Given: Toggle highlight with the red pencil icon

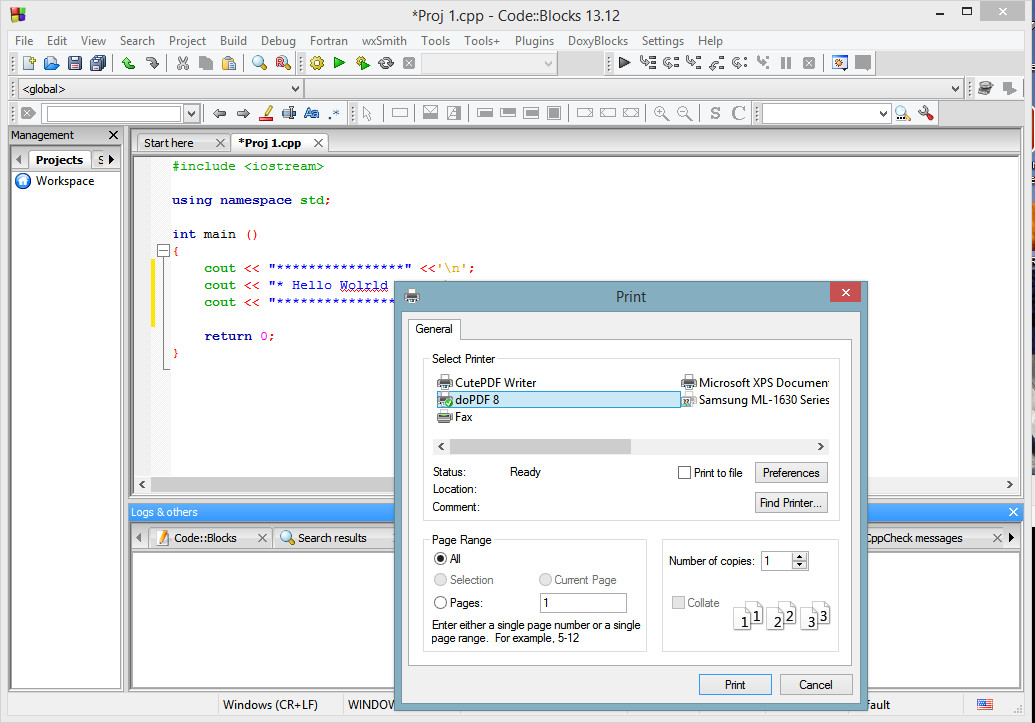Looking at the screenshot, I should tap(266, 114).
